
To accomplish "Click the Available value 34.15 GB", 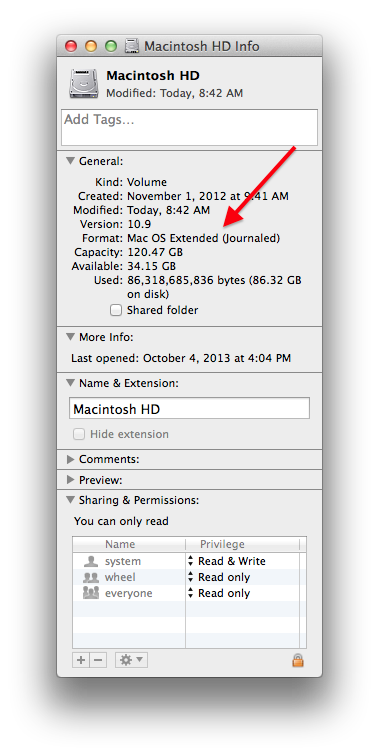I will (x=151, y=266).
